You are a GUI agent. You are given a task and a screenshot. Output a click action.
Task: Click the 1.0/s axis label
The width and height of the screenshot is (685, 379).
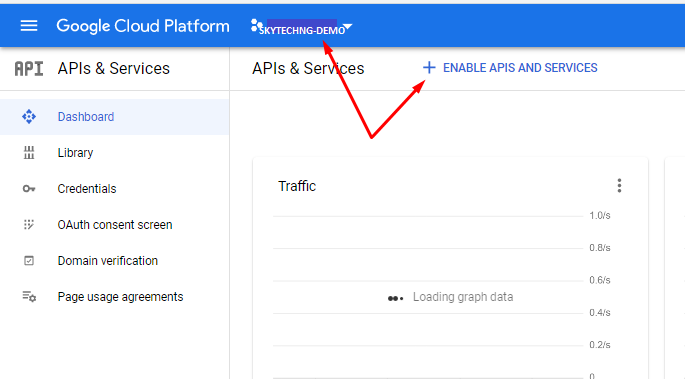pyautogui.click(x=600, y=216)
